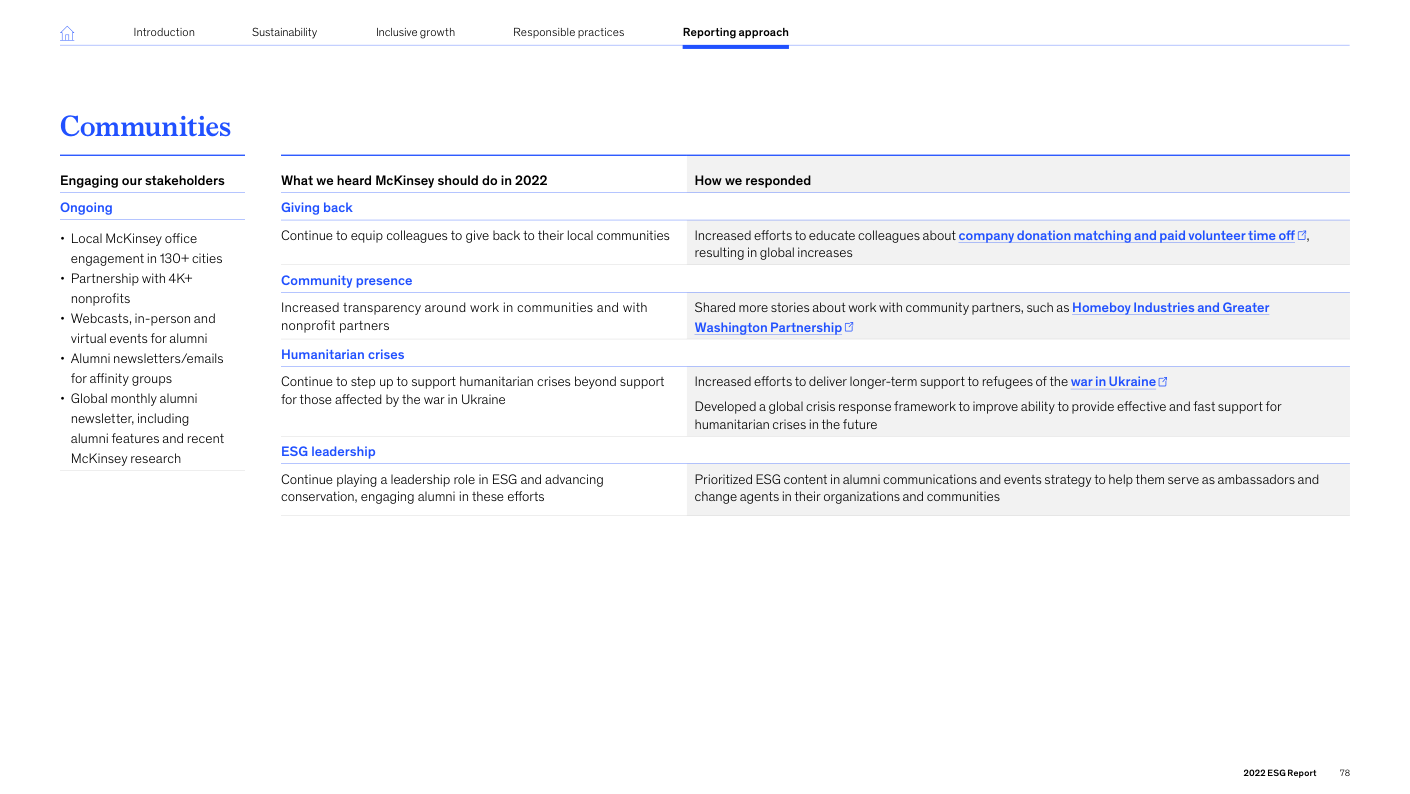
Task: Click external-link icon beside war in Ukraine
Action: [1162, 382]
